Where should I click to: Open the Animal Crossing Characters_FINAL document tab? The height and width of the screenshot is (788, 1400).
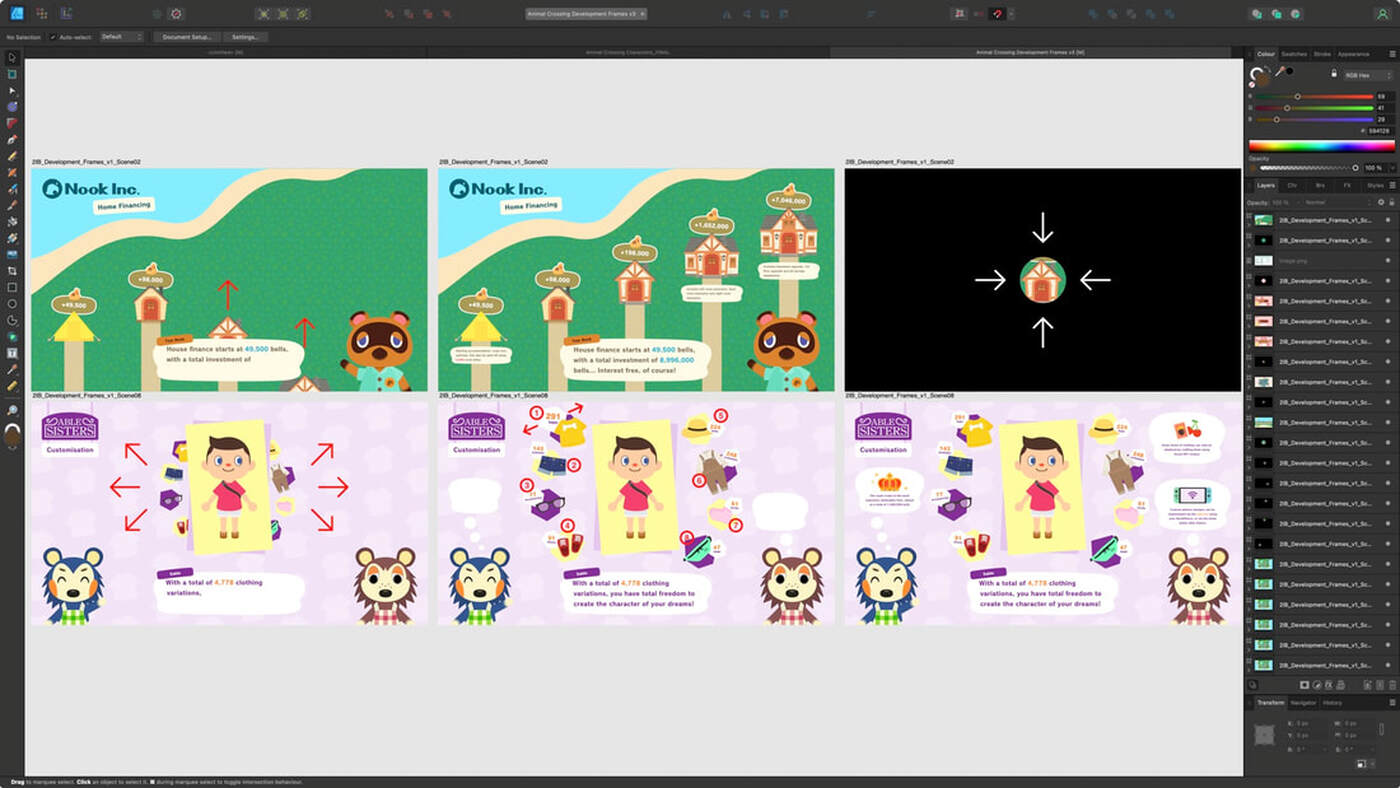click(x=628, y=51)
